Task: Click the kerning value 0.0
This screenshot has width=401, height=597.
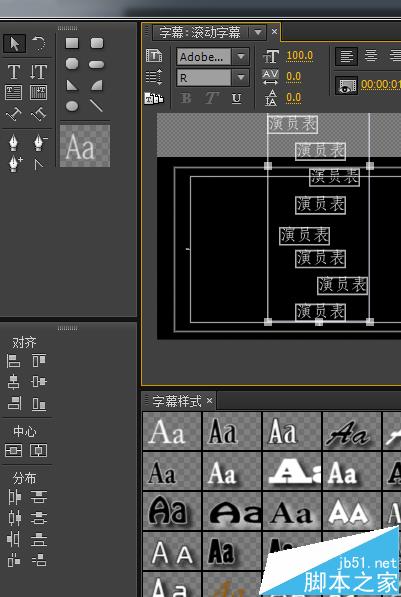Action: pyautogui.click(x=294, y=77)
